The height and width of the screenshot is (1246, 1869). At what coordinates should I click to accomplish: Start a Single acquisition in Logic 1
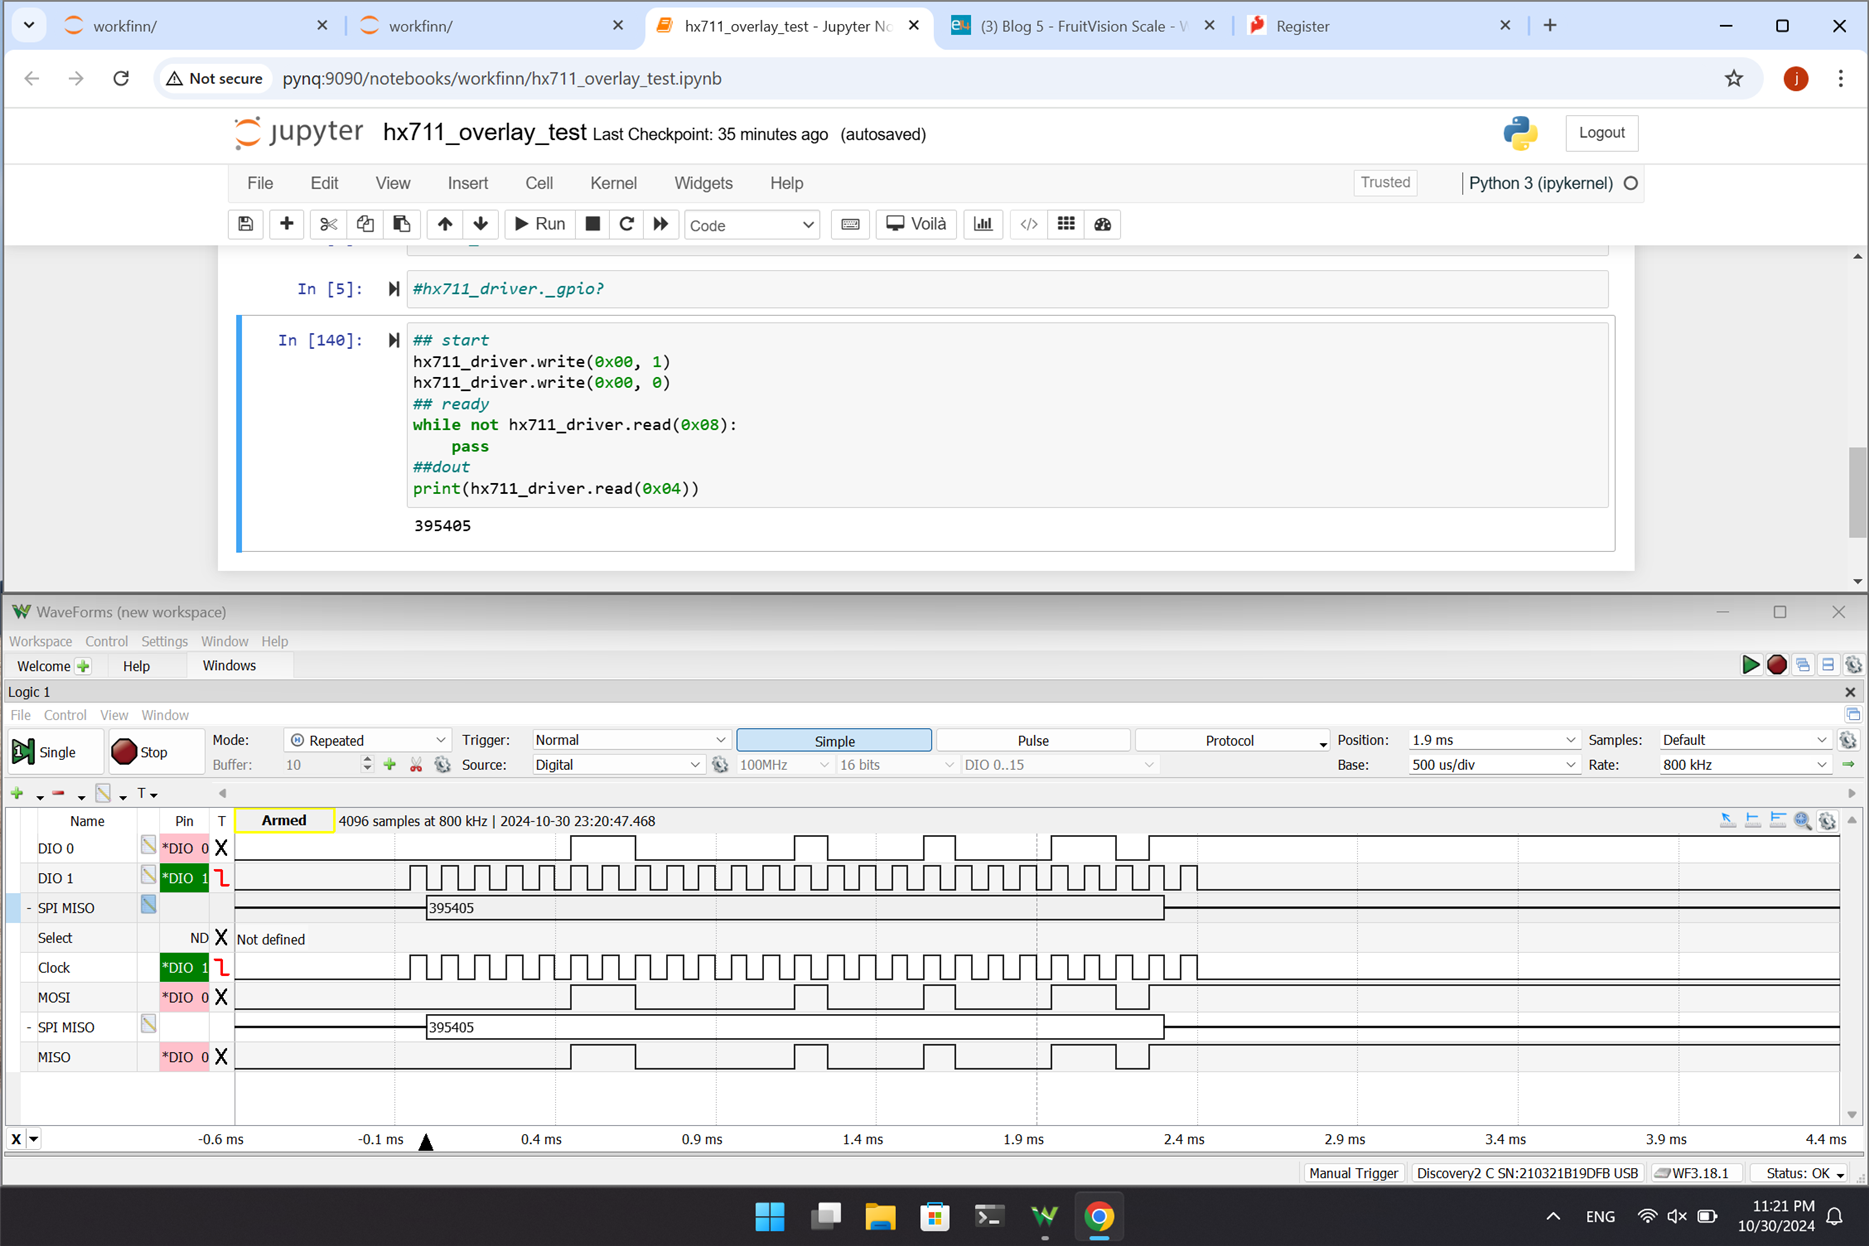55,752
